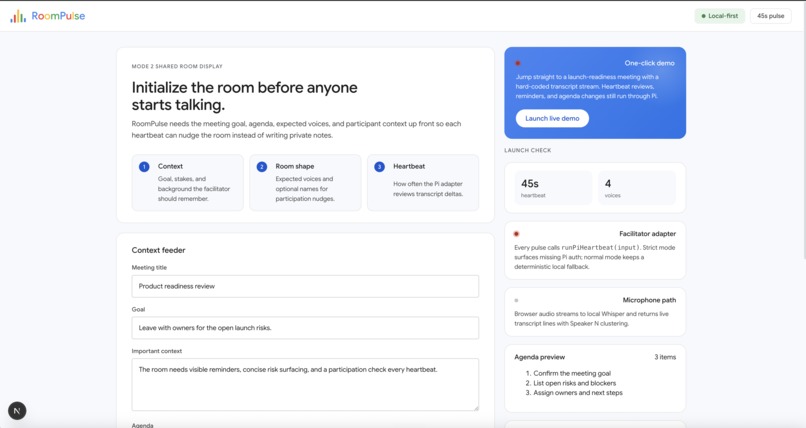
Task: Open the Context step card
Action: pyautogui.click(x=188, y=182)
